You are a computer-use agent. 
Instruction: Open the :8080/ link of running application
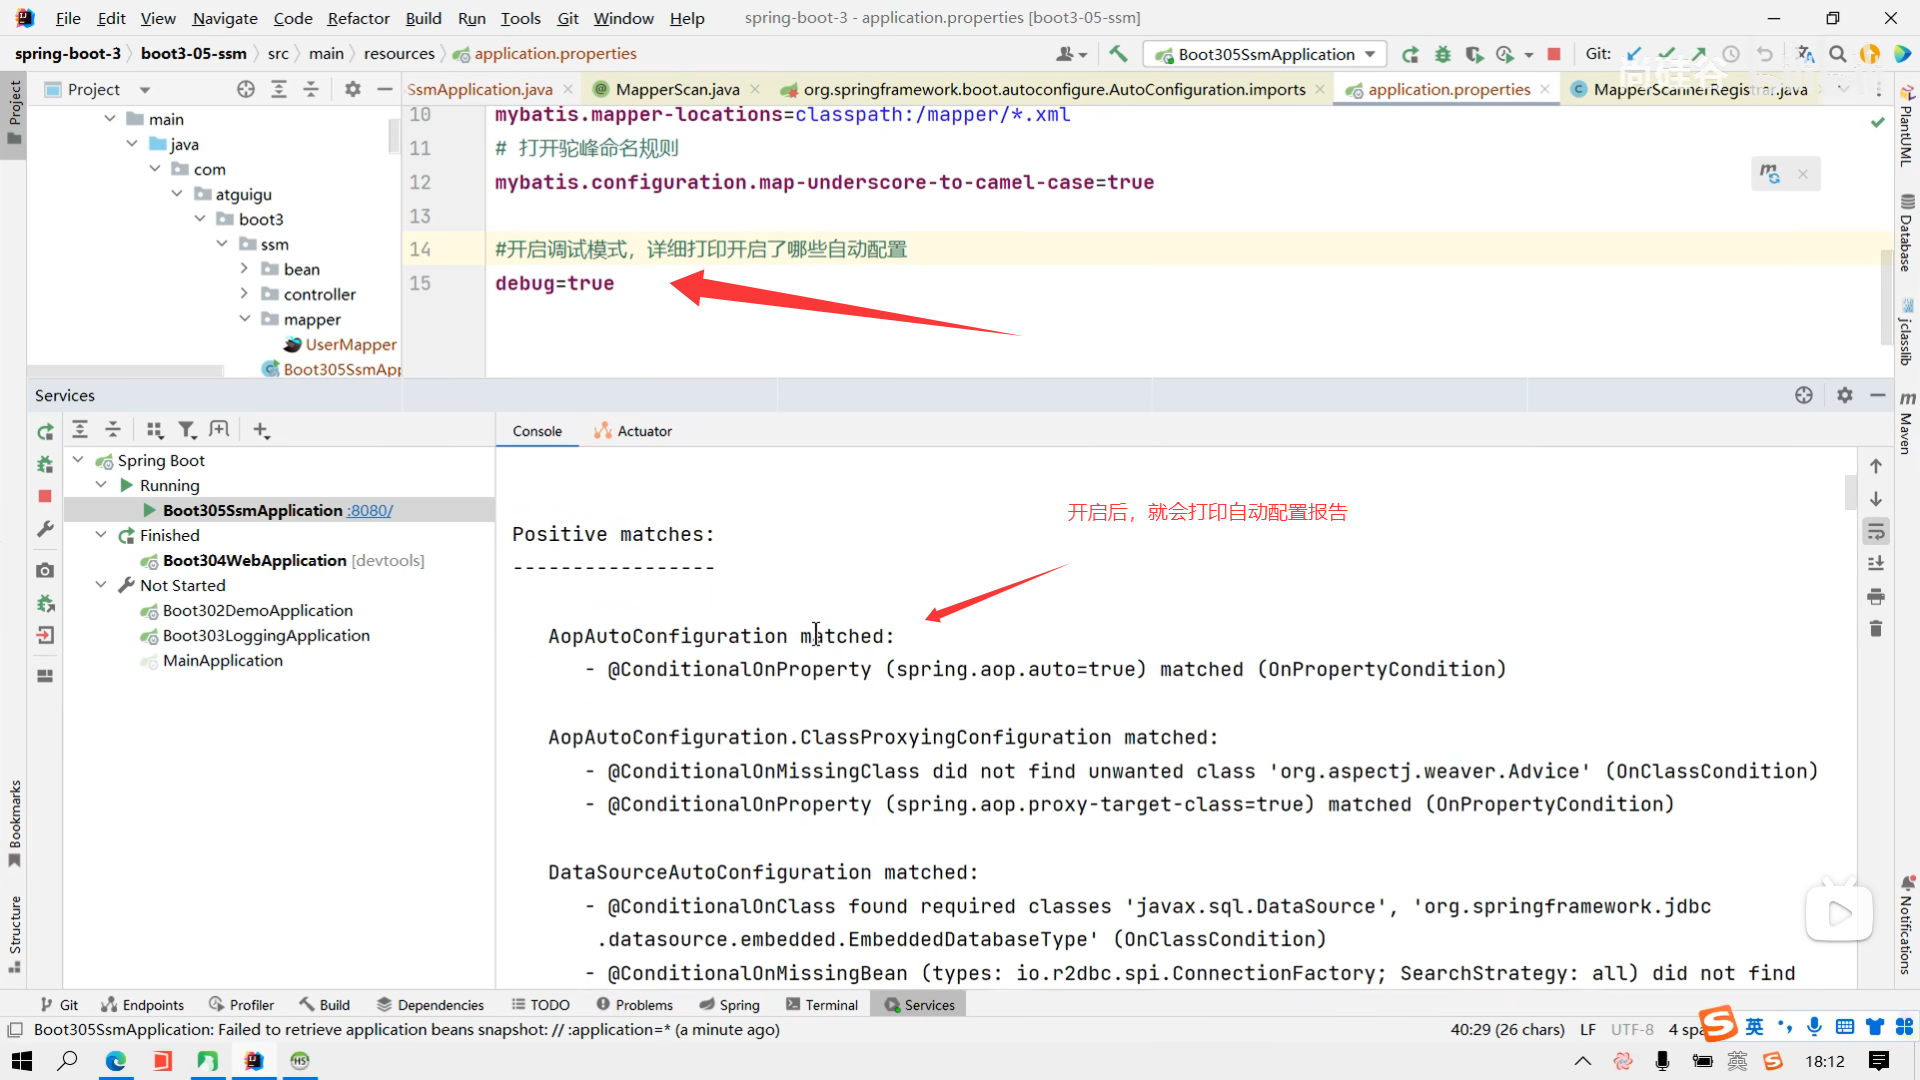[x=370, y=510]
